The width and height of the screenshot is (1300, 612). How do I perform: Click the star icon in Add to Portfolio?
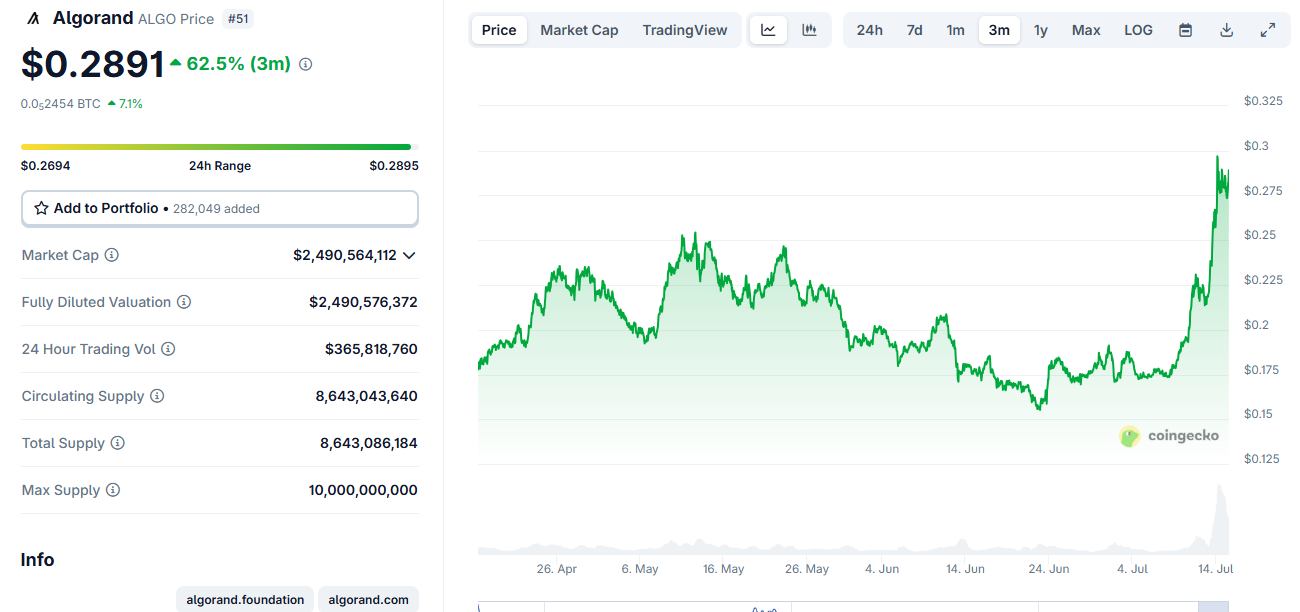[40, 208]
